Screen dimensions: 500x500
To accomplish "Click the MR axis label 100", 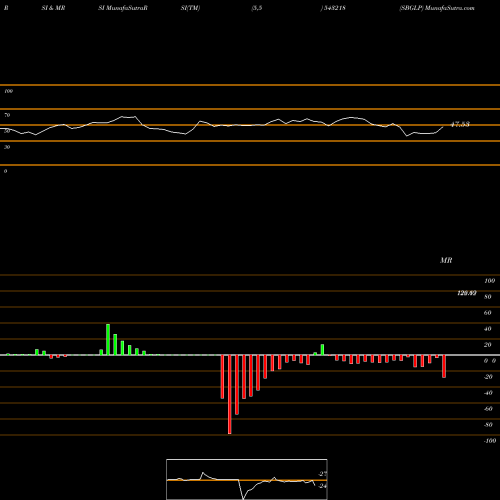I will pos(489,281).
